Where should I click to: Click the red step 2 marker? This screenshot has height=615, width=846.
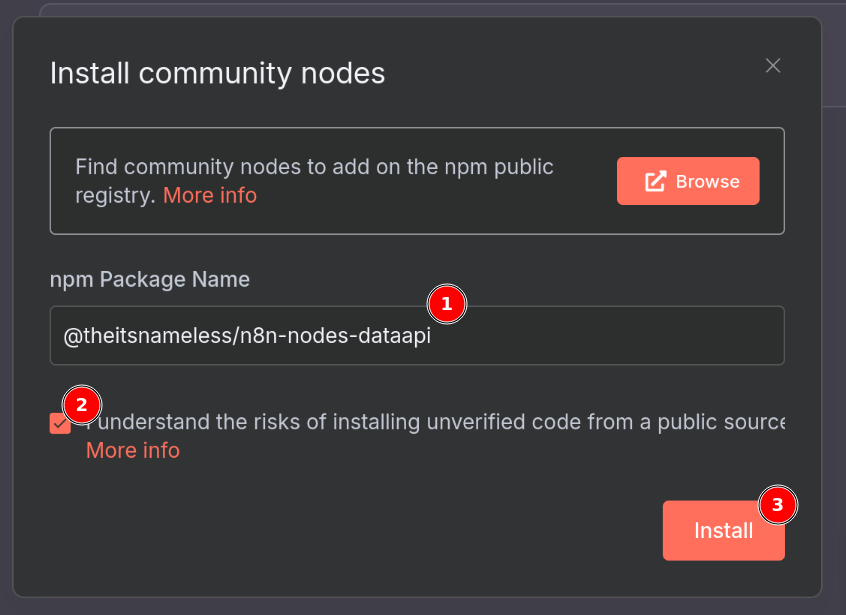[82, 405]
